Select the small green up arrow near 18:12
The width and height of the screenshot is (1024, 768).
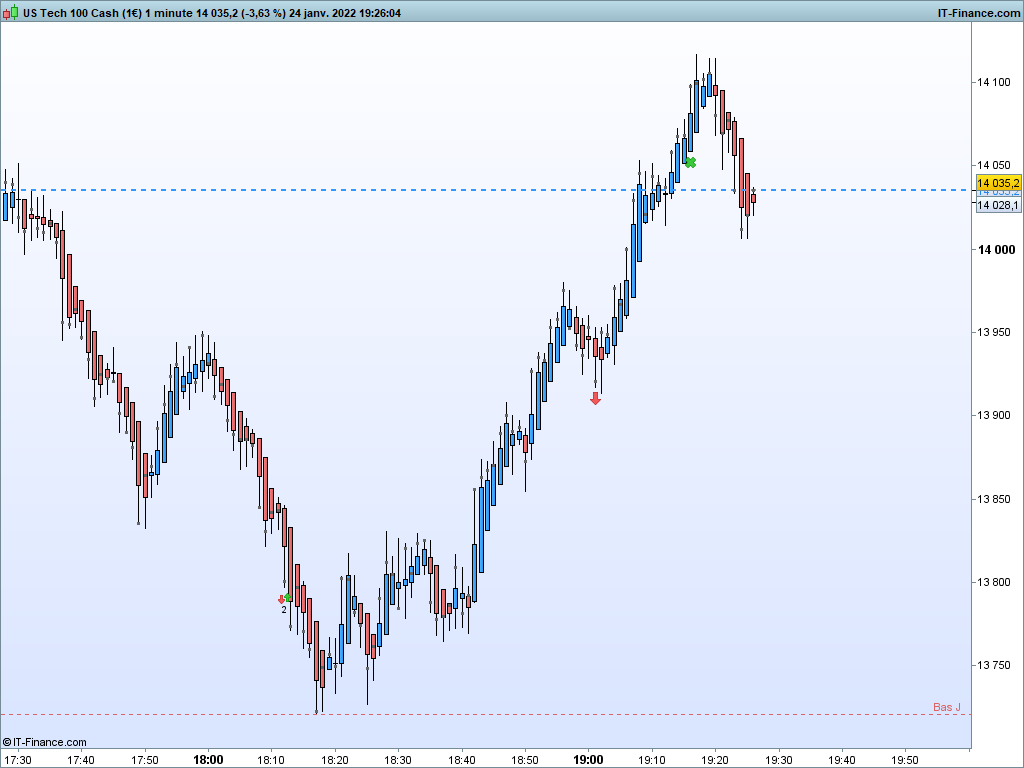288,598
